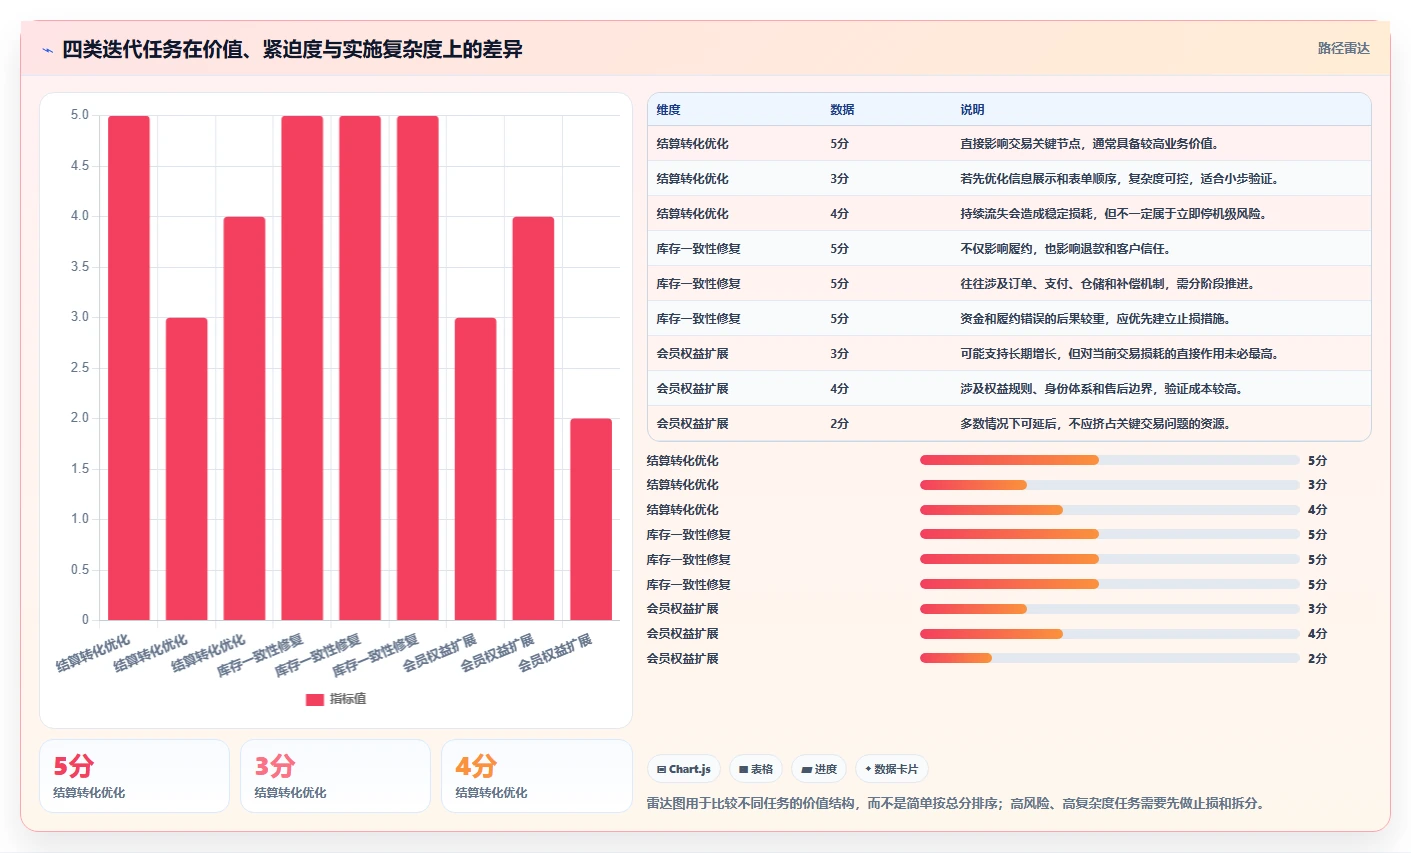Image resolution: width=1411 pixels, height=853 pixels.
Task: Click the 结算转化优化 progress bar showing 3分
Action: 1110,485
